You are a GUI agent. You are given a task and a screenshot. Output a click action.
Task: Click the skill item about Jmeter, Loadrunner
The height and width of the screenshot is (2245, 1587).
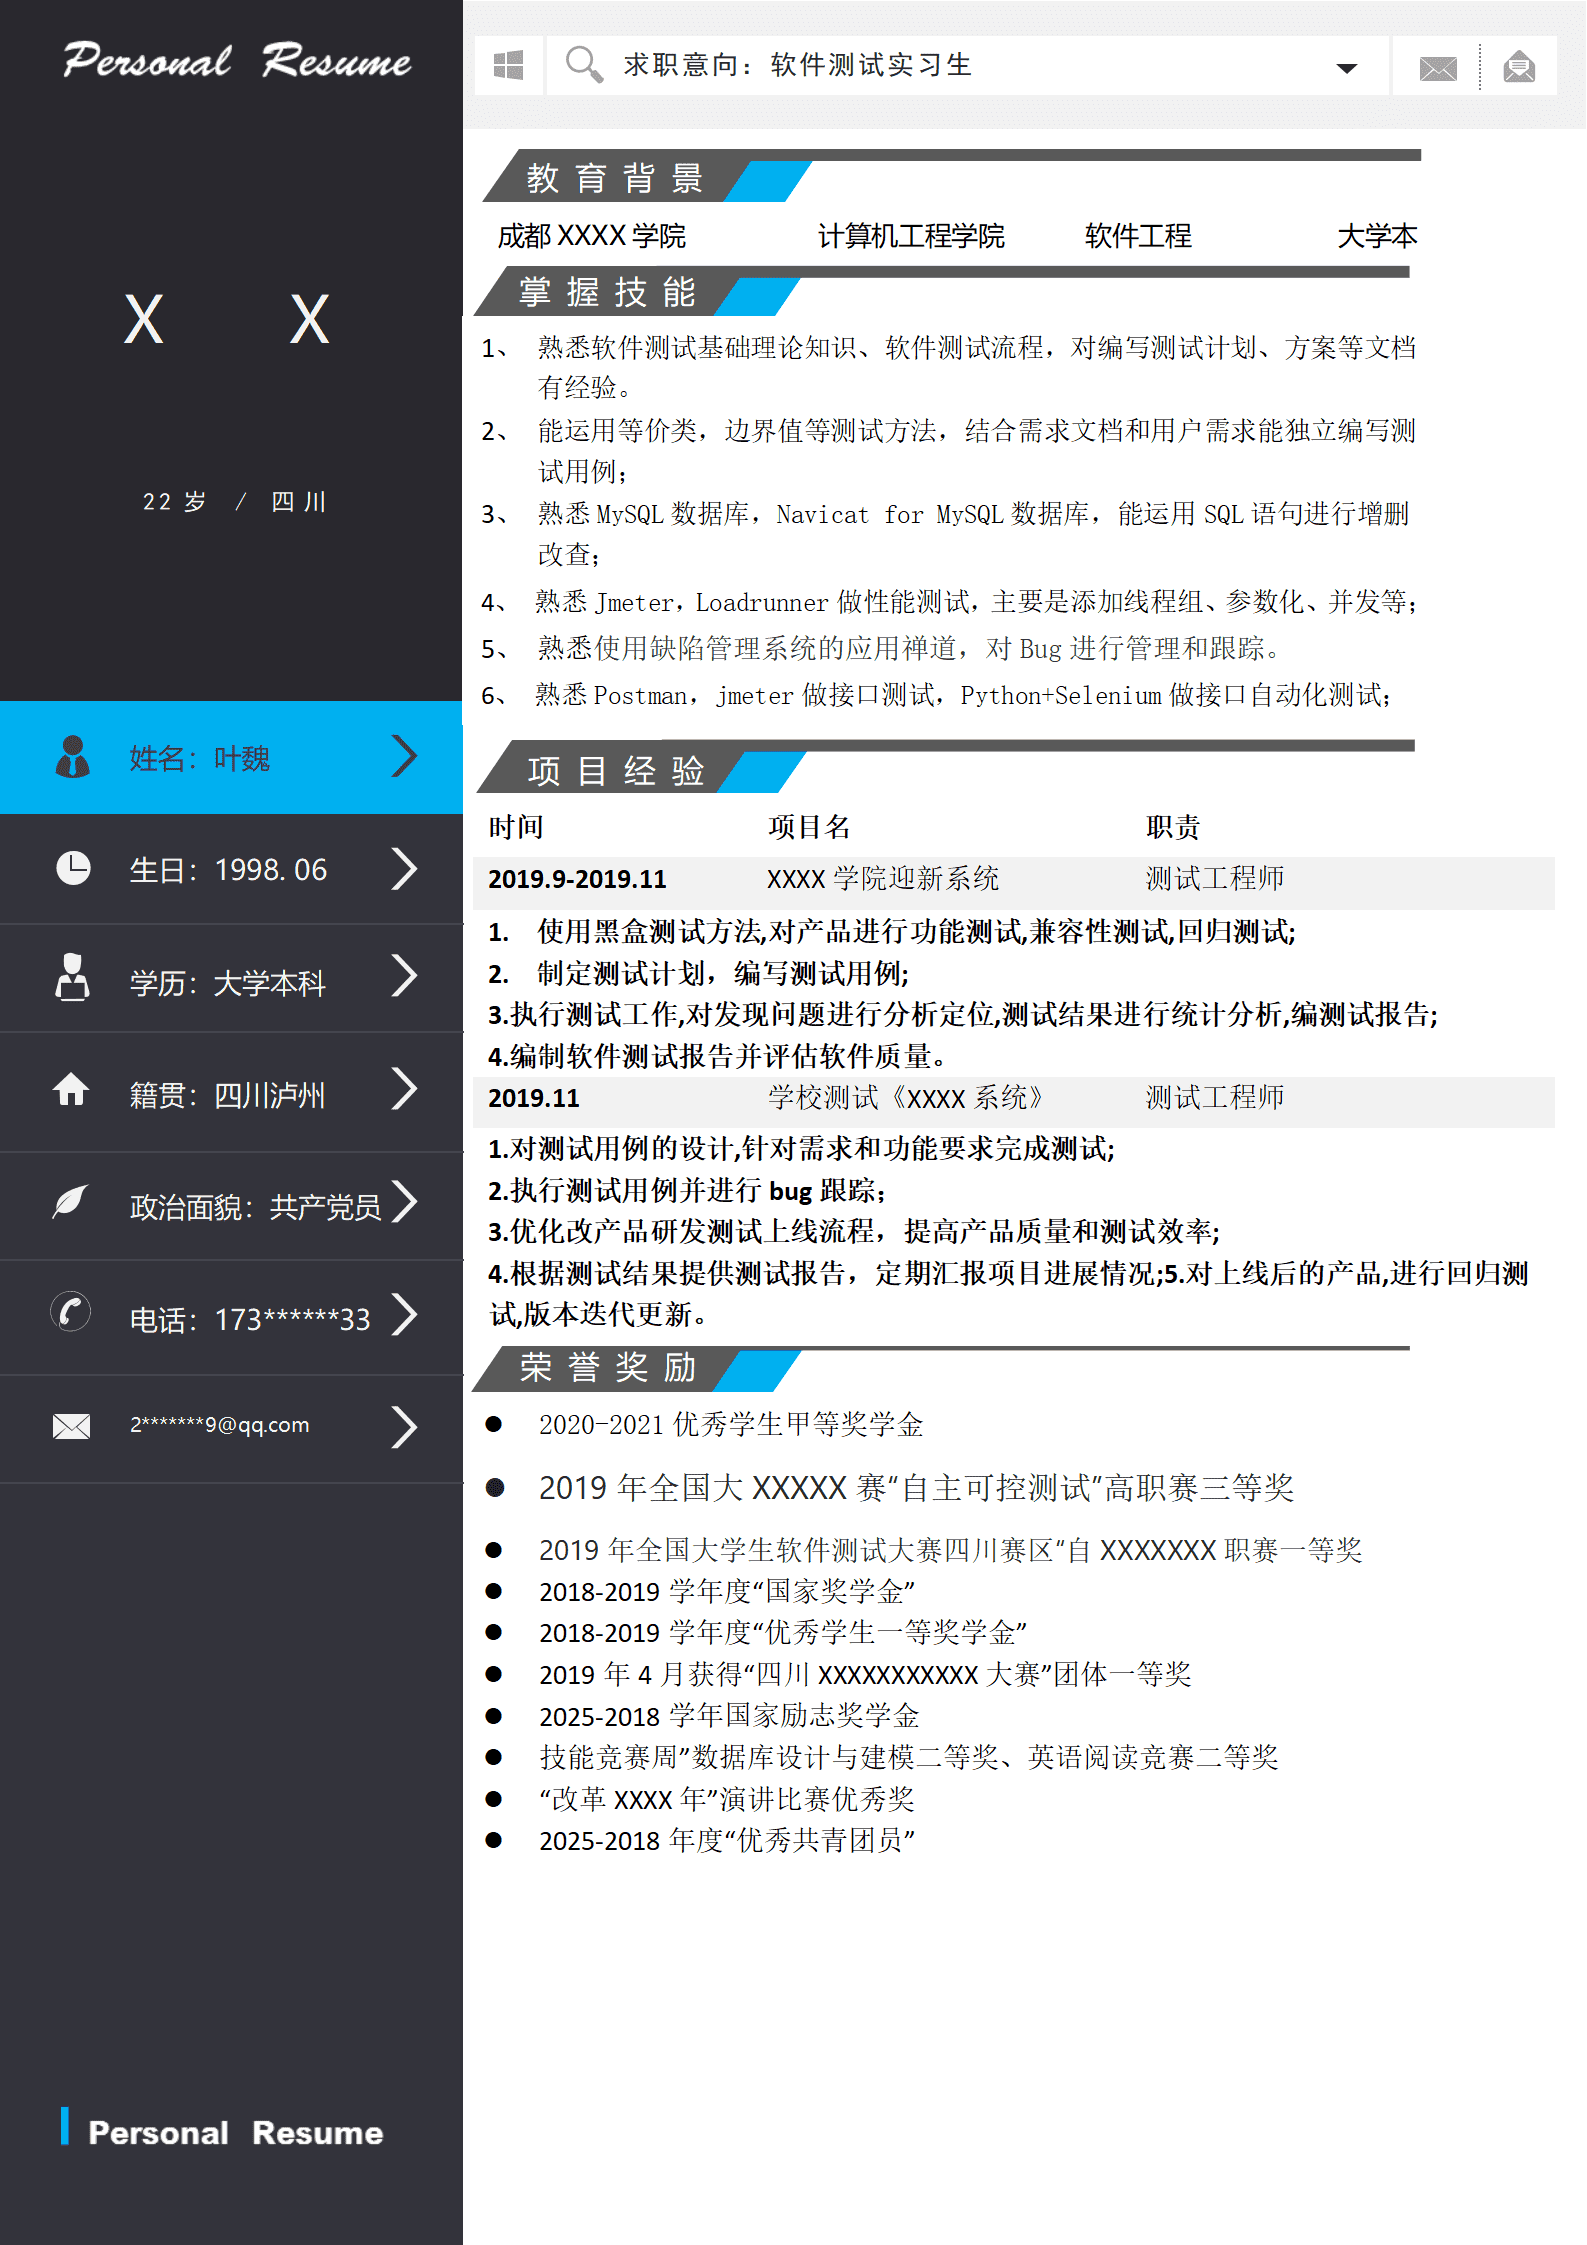950,602
